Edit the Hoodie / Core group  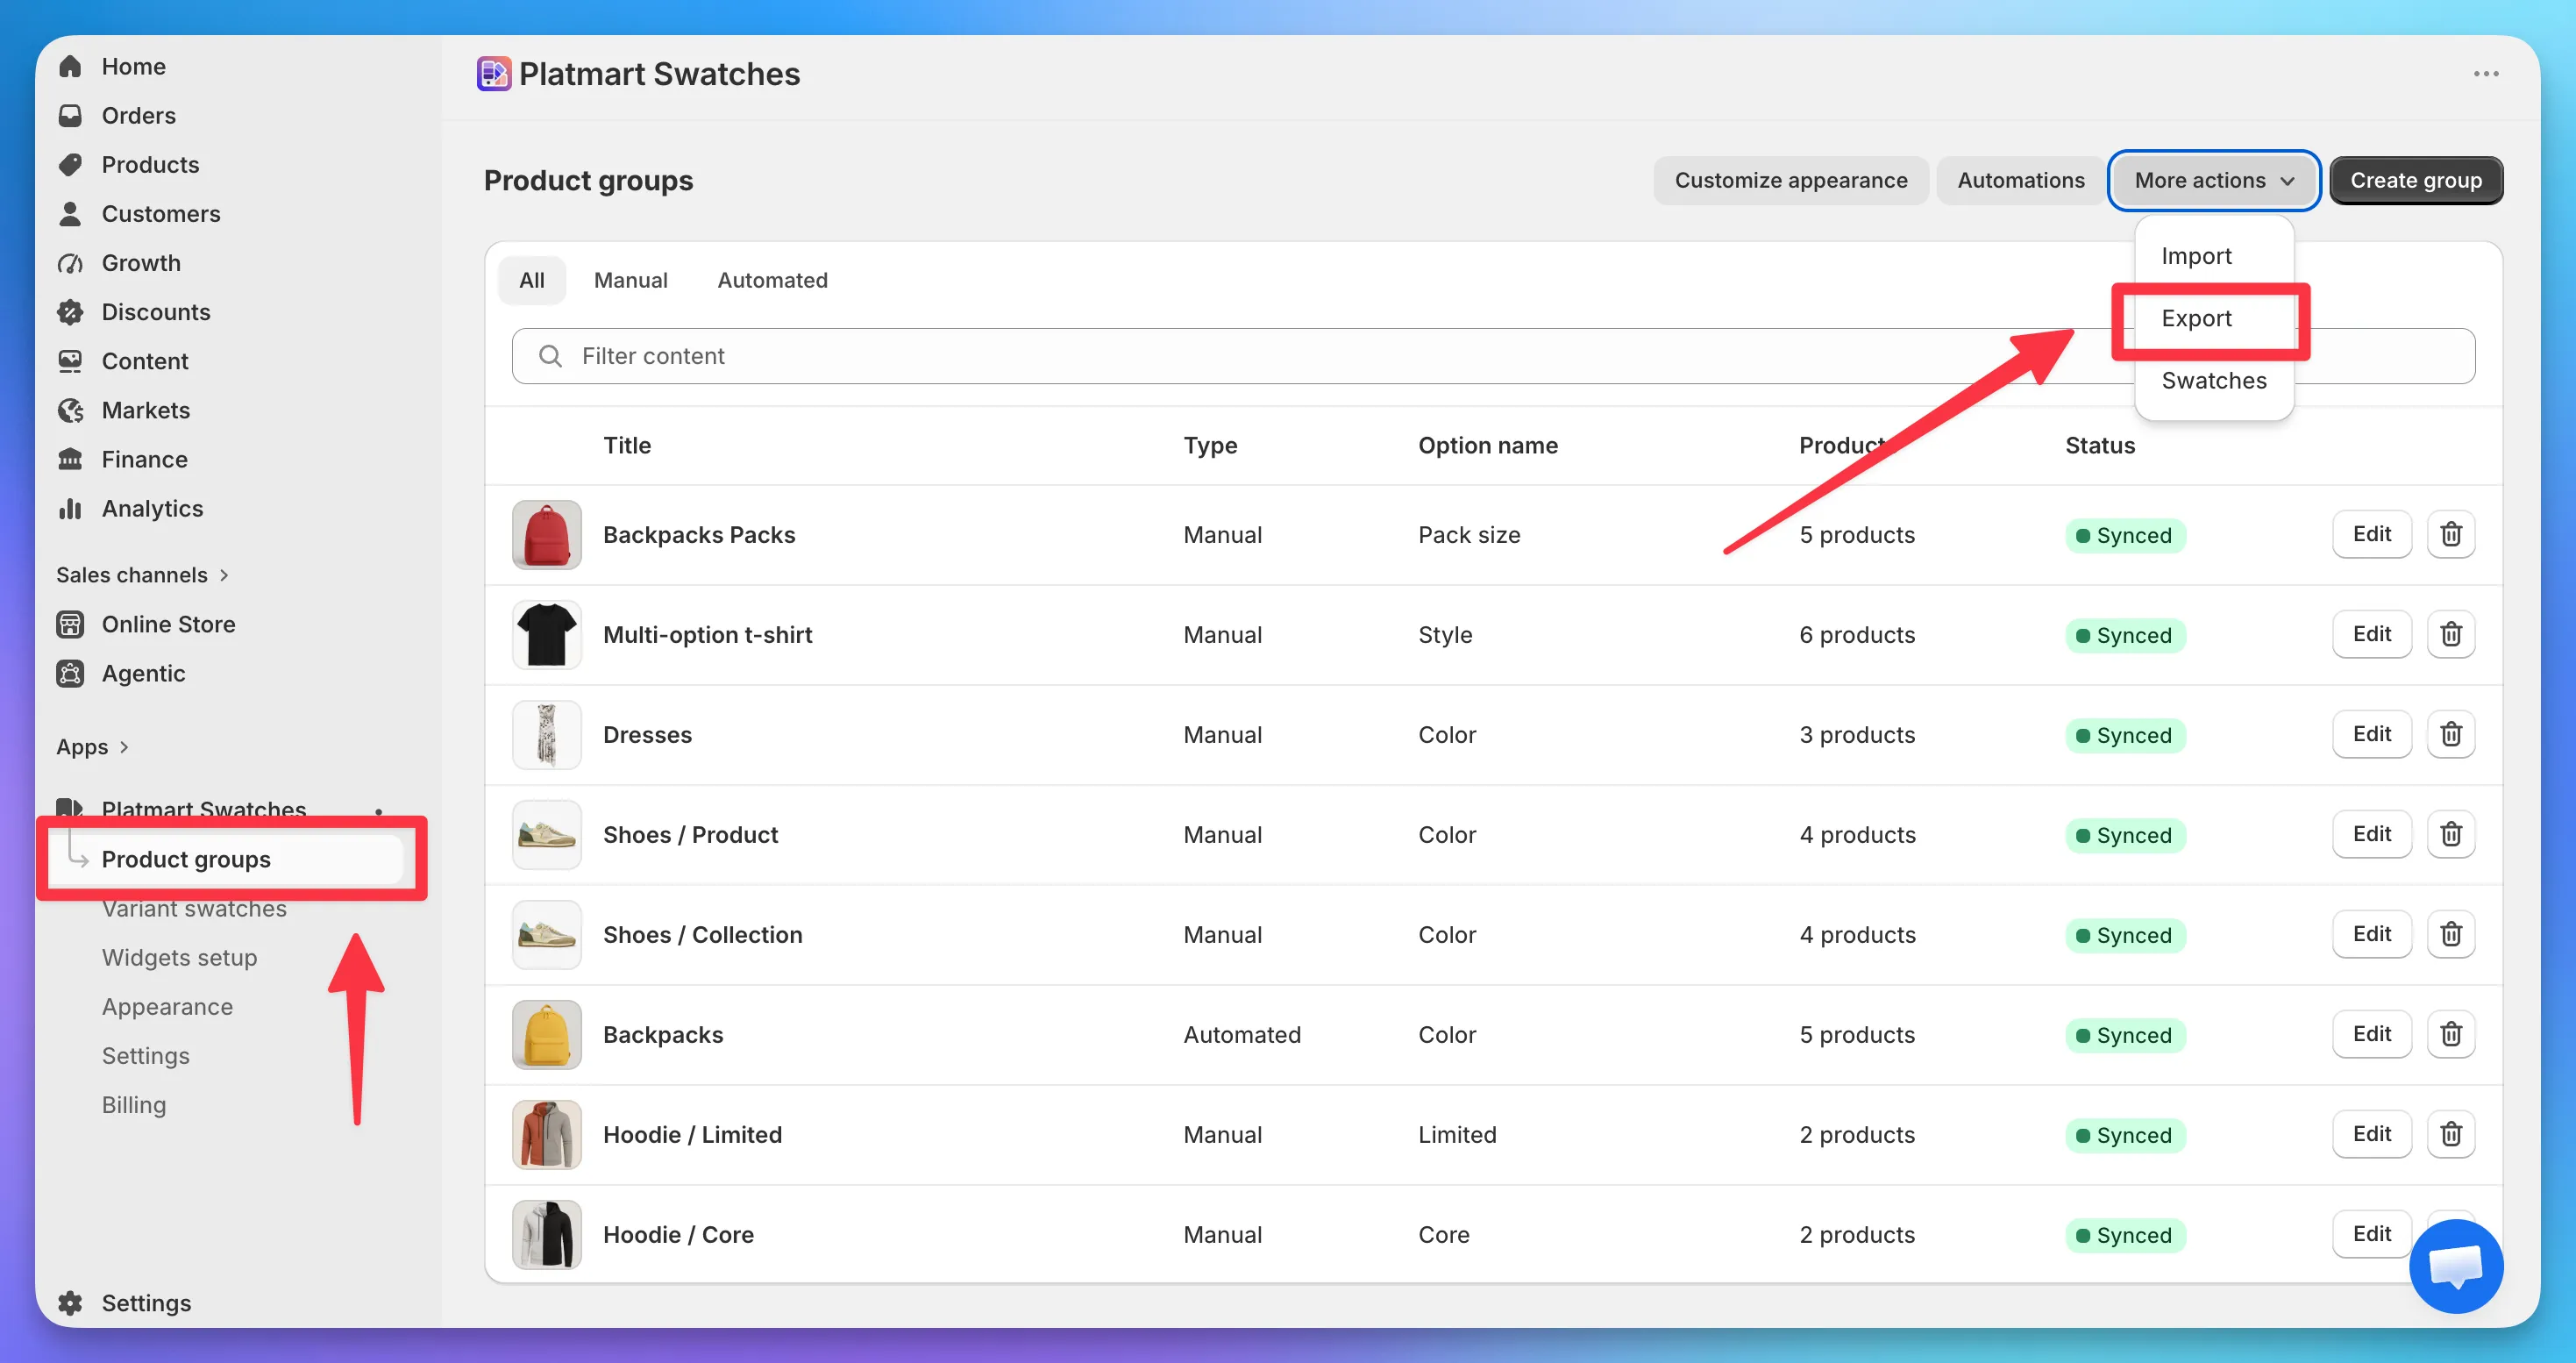point(2372,1234)
